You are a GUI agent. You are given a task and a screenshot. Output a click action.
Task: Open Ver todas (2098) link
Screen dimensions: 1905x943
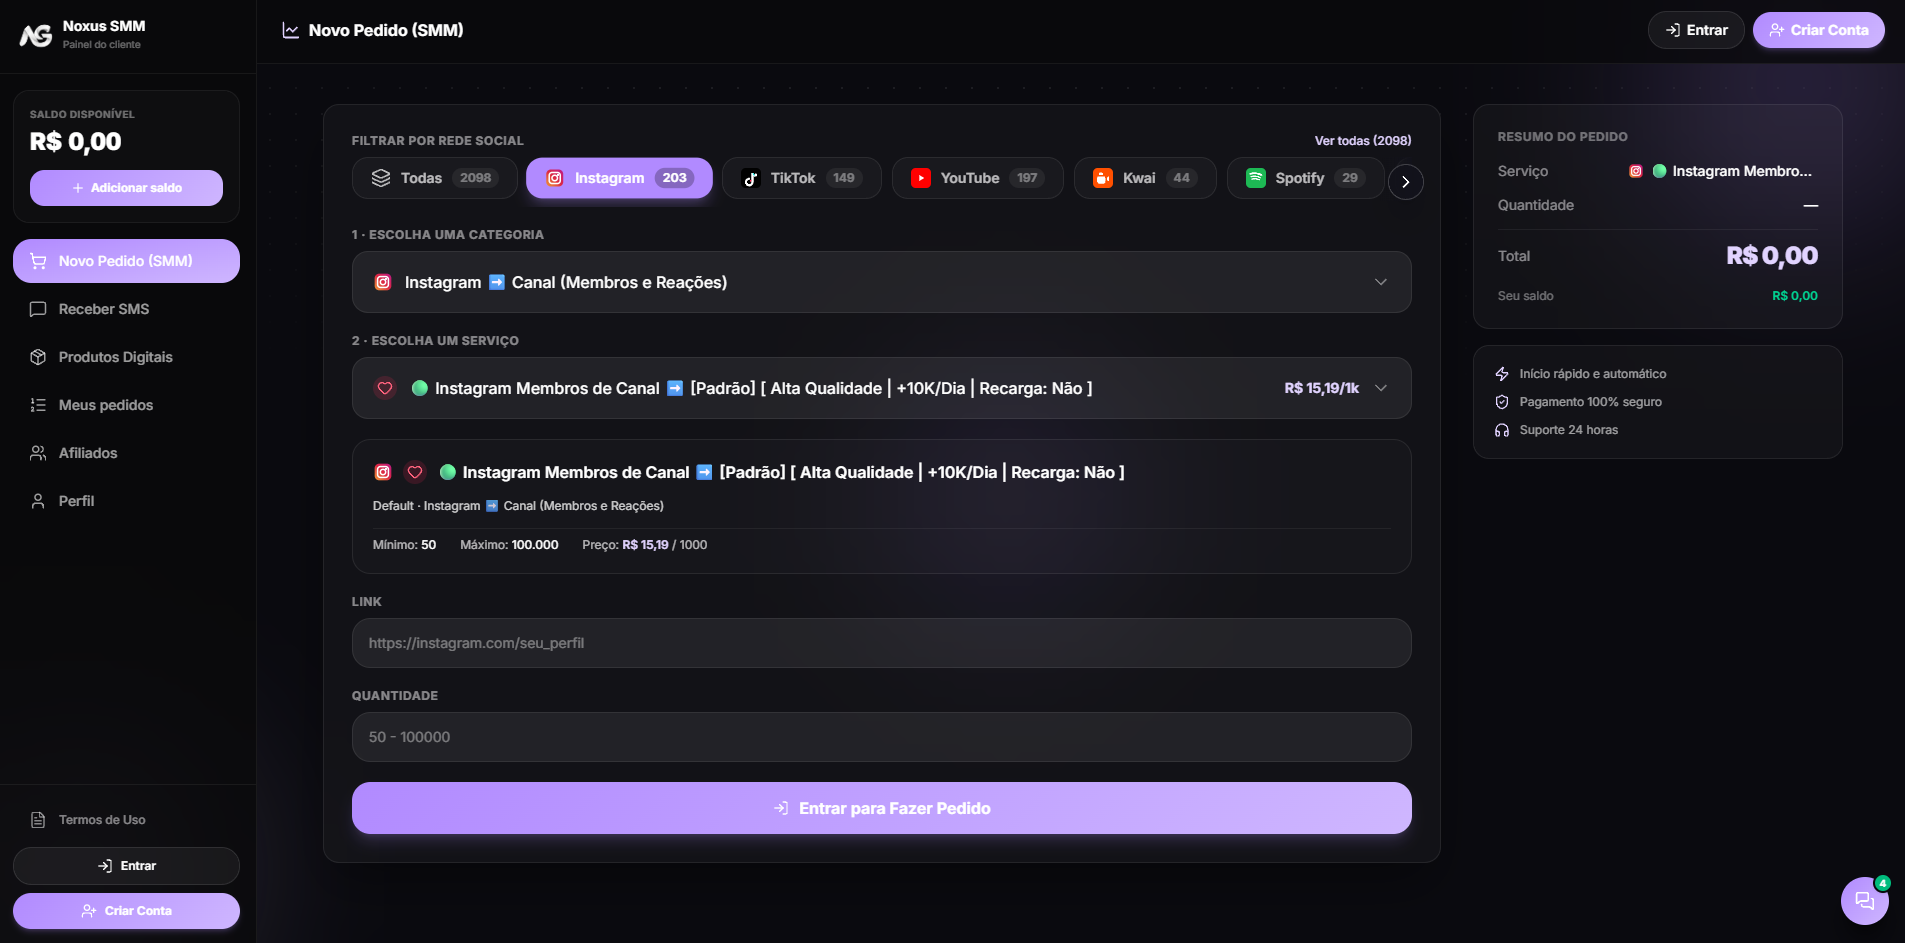[1363, 141]
